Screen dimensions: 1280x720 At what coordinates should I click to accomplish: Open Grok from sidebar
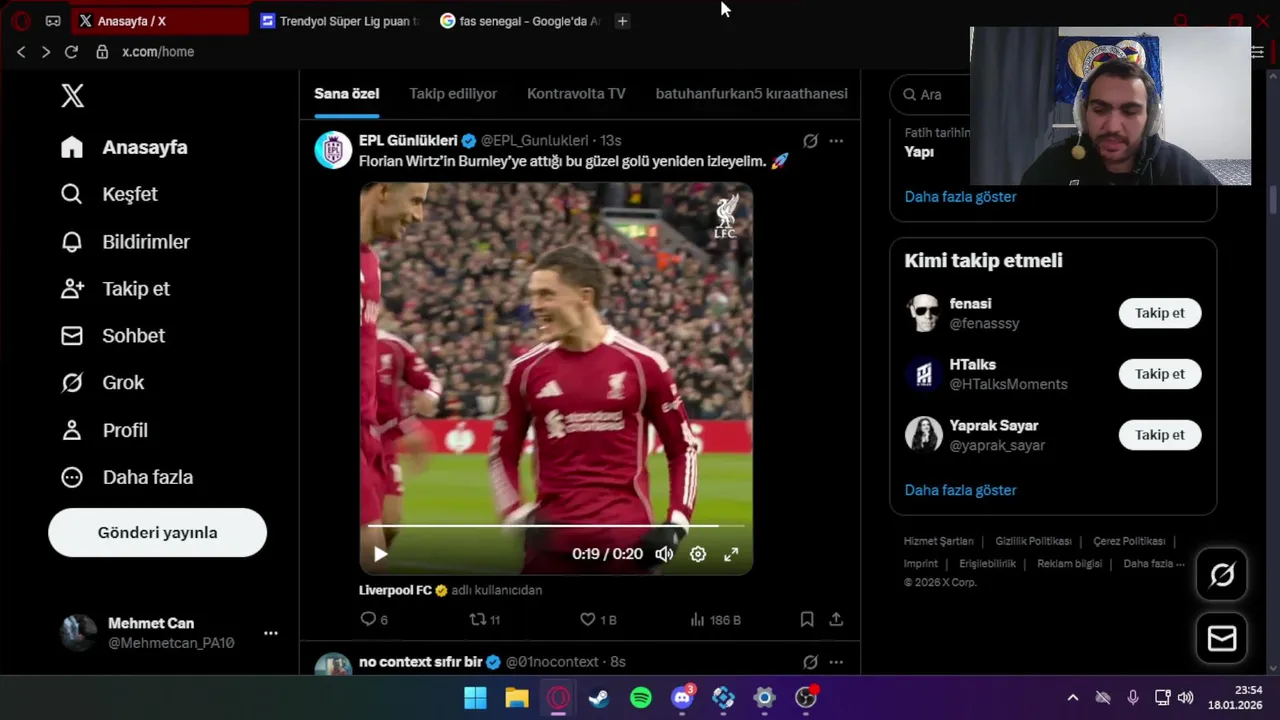click(102, 383)
